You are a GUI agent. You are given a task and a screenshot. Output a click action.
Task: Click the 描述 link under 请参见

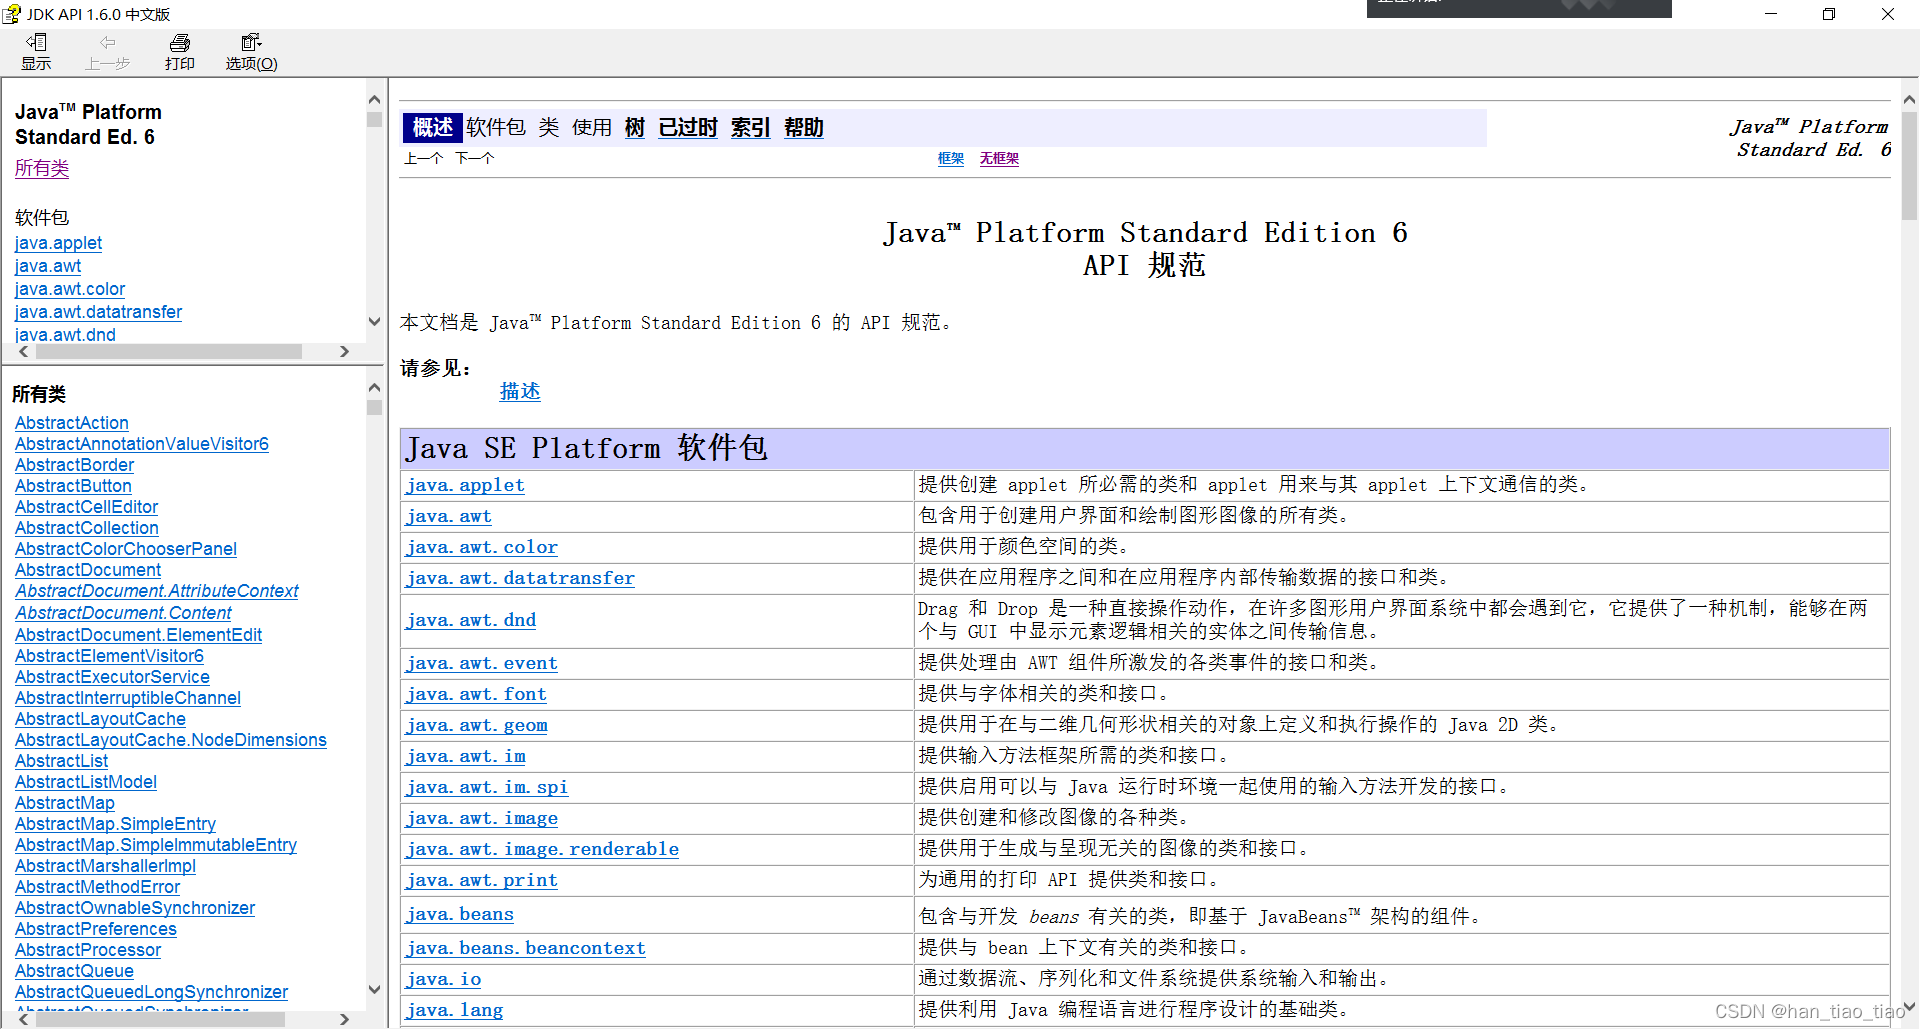coord(520,391)
